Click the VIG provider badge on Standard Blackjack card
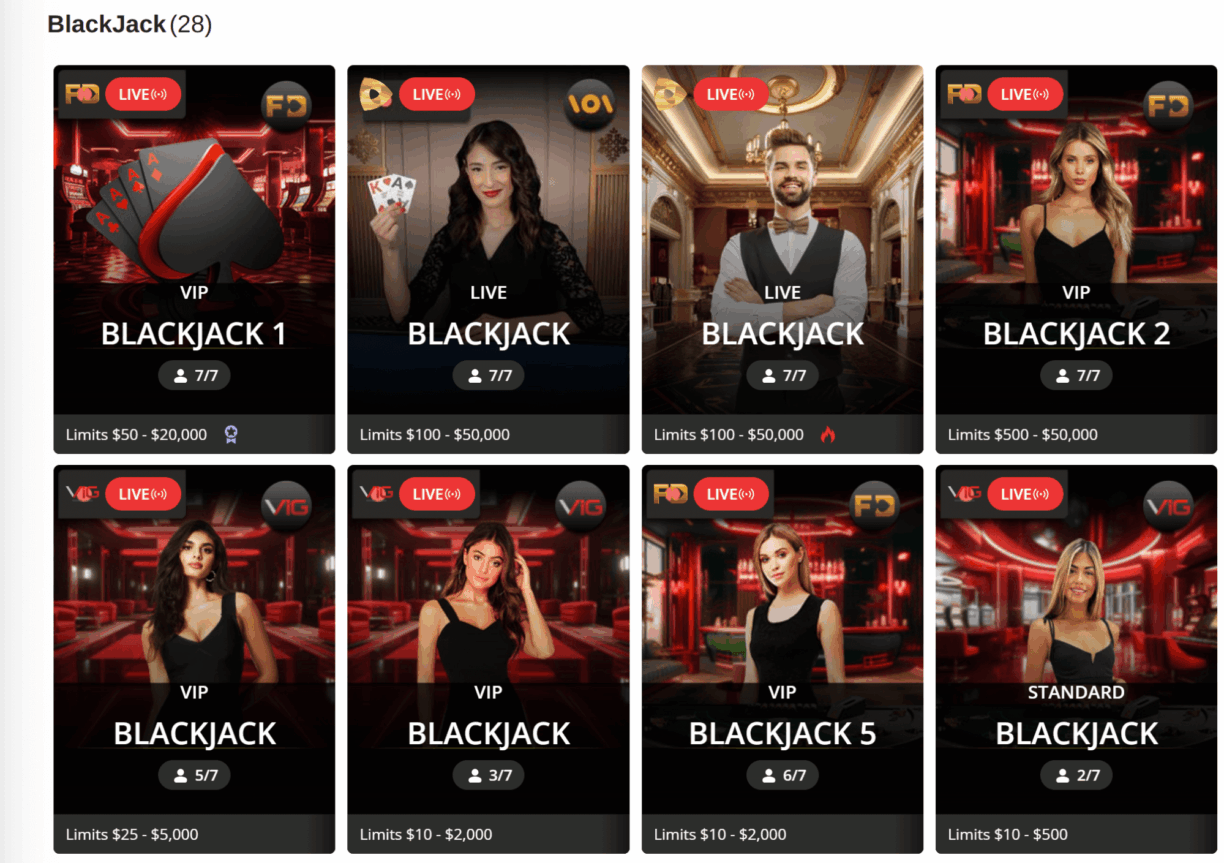The width and height of the screenshot is (1224, 863). 1169,505
